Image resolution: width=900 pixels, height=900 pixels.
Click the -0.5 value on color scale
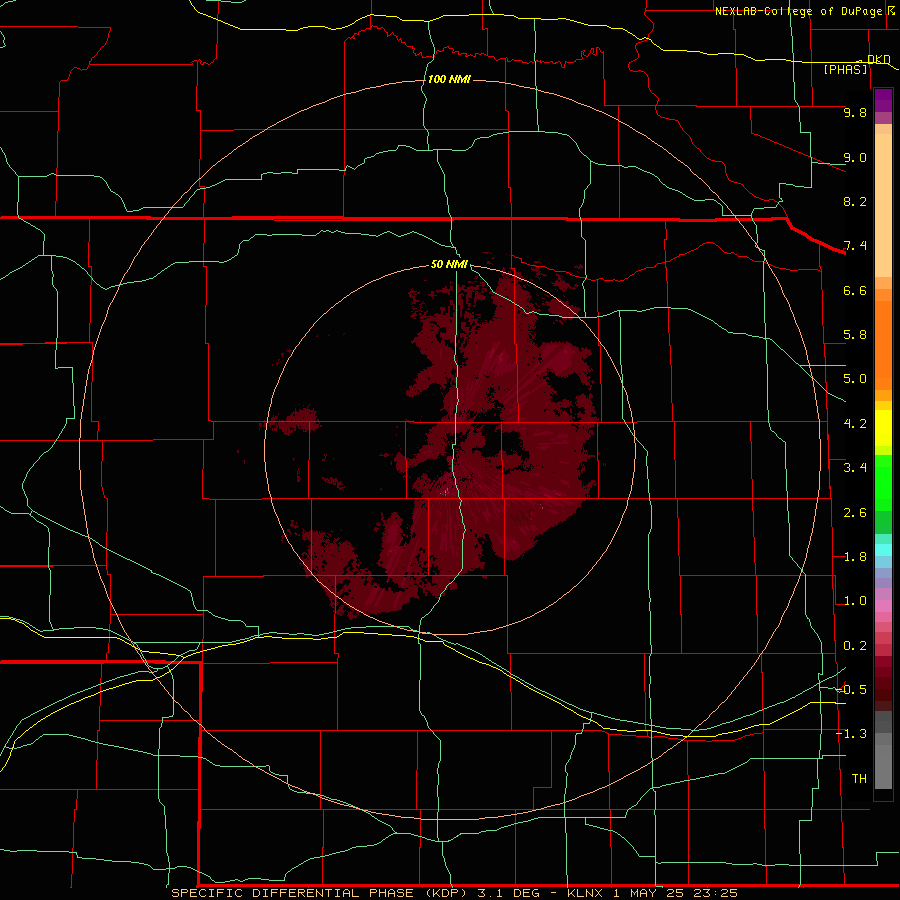tap(851, 690)
